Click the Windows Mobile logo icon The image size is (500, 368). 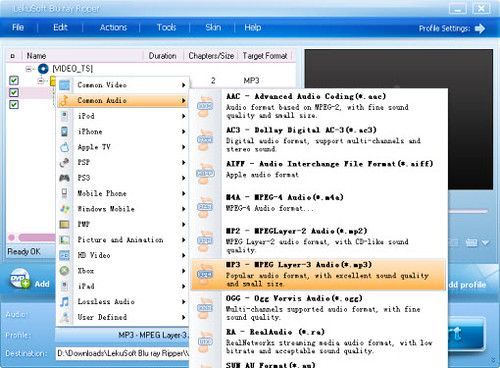pos(65,209)
